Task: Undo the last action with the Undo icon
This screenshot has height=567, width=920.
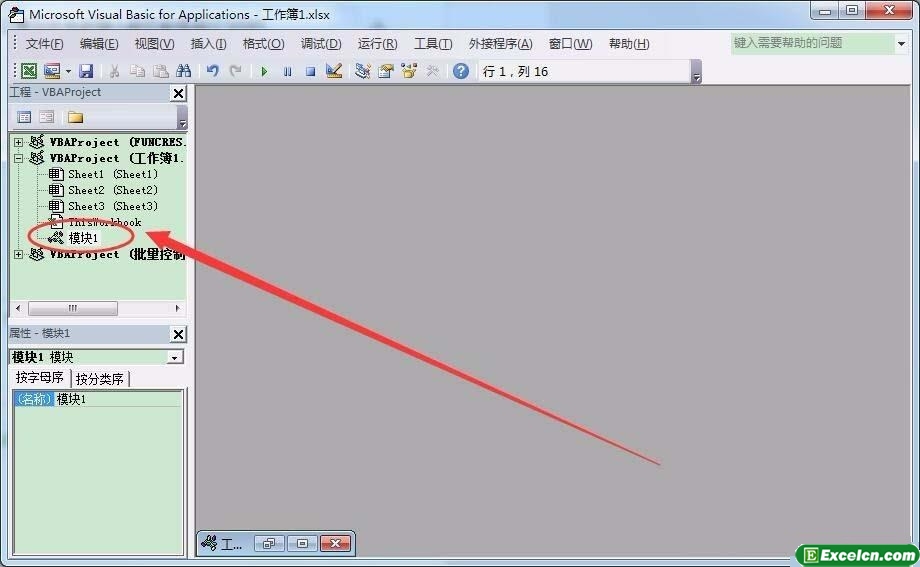Action: click(x=212, y=71)
